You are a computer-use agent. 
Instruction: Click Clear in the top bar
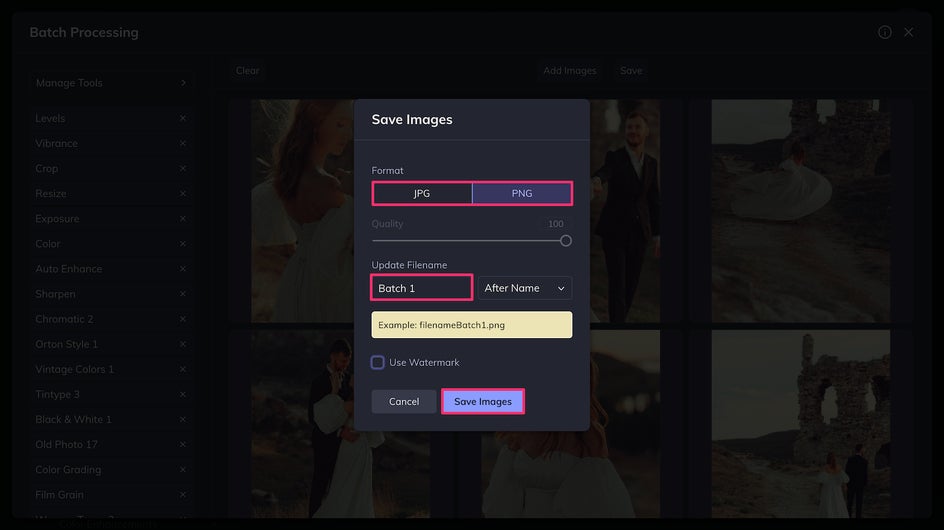point(247,70)
